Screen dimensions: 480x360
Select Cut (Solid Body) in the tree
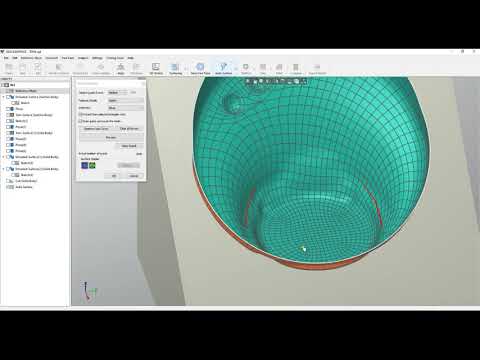point(26,181)
